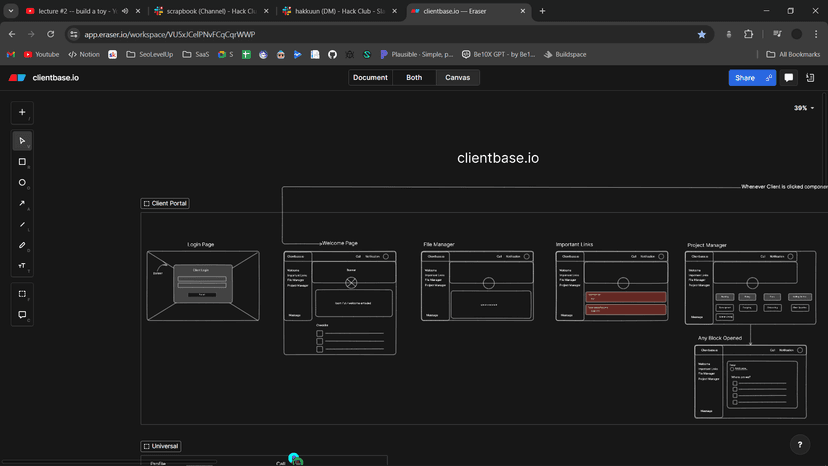Viewport: 828px width, 466px height.
Task: Select the Client Portal figure label
Action: [165, 203]
